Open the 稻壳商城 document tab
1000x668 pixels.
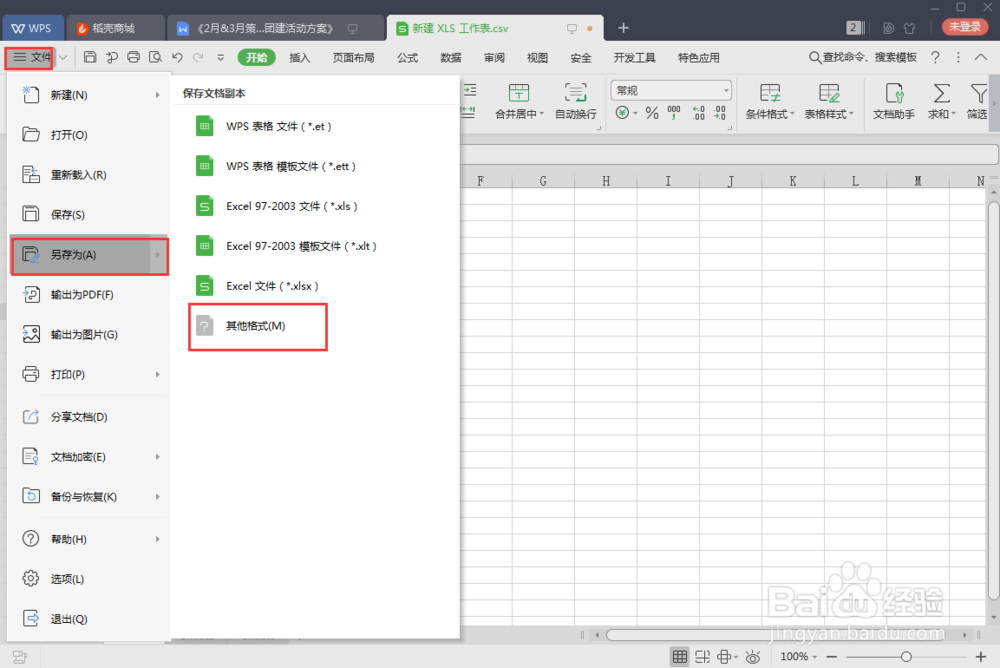(x=114, y=28)
